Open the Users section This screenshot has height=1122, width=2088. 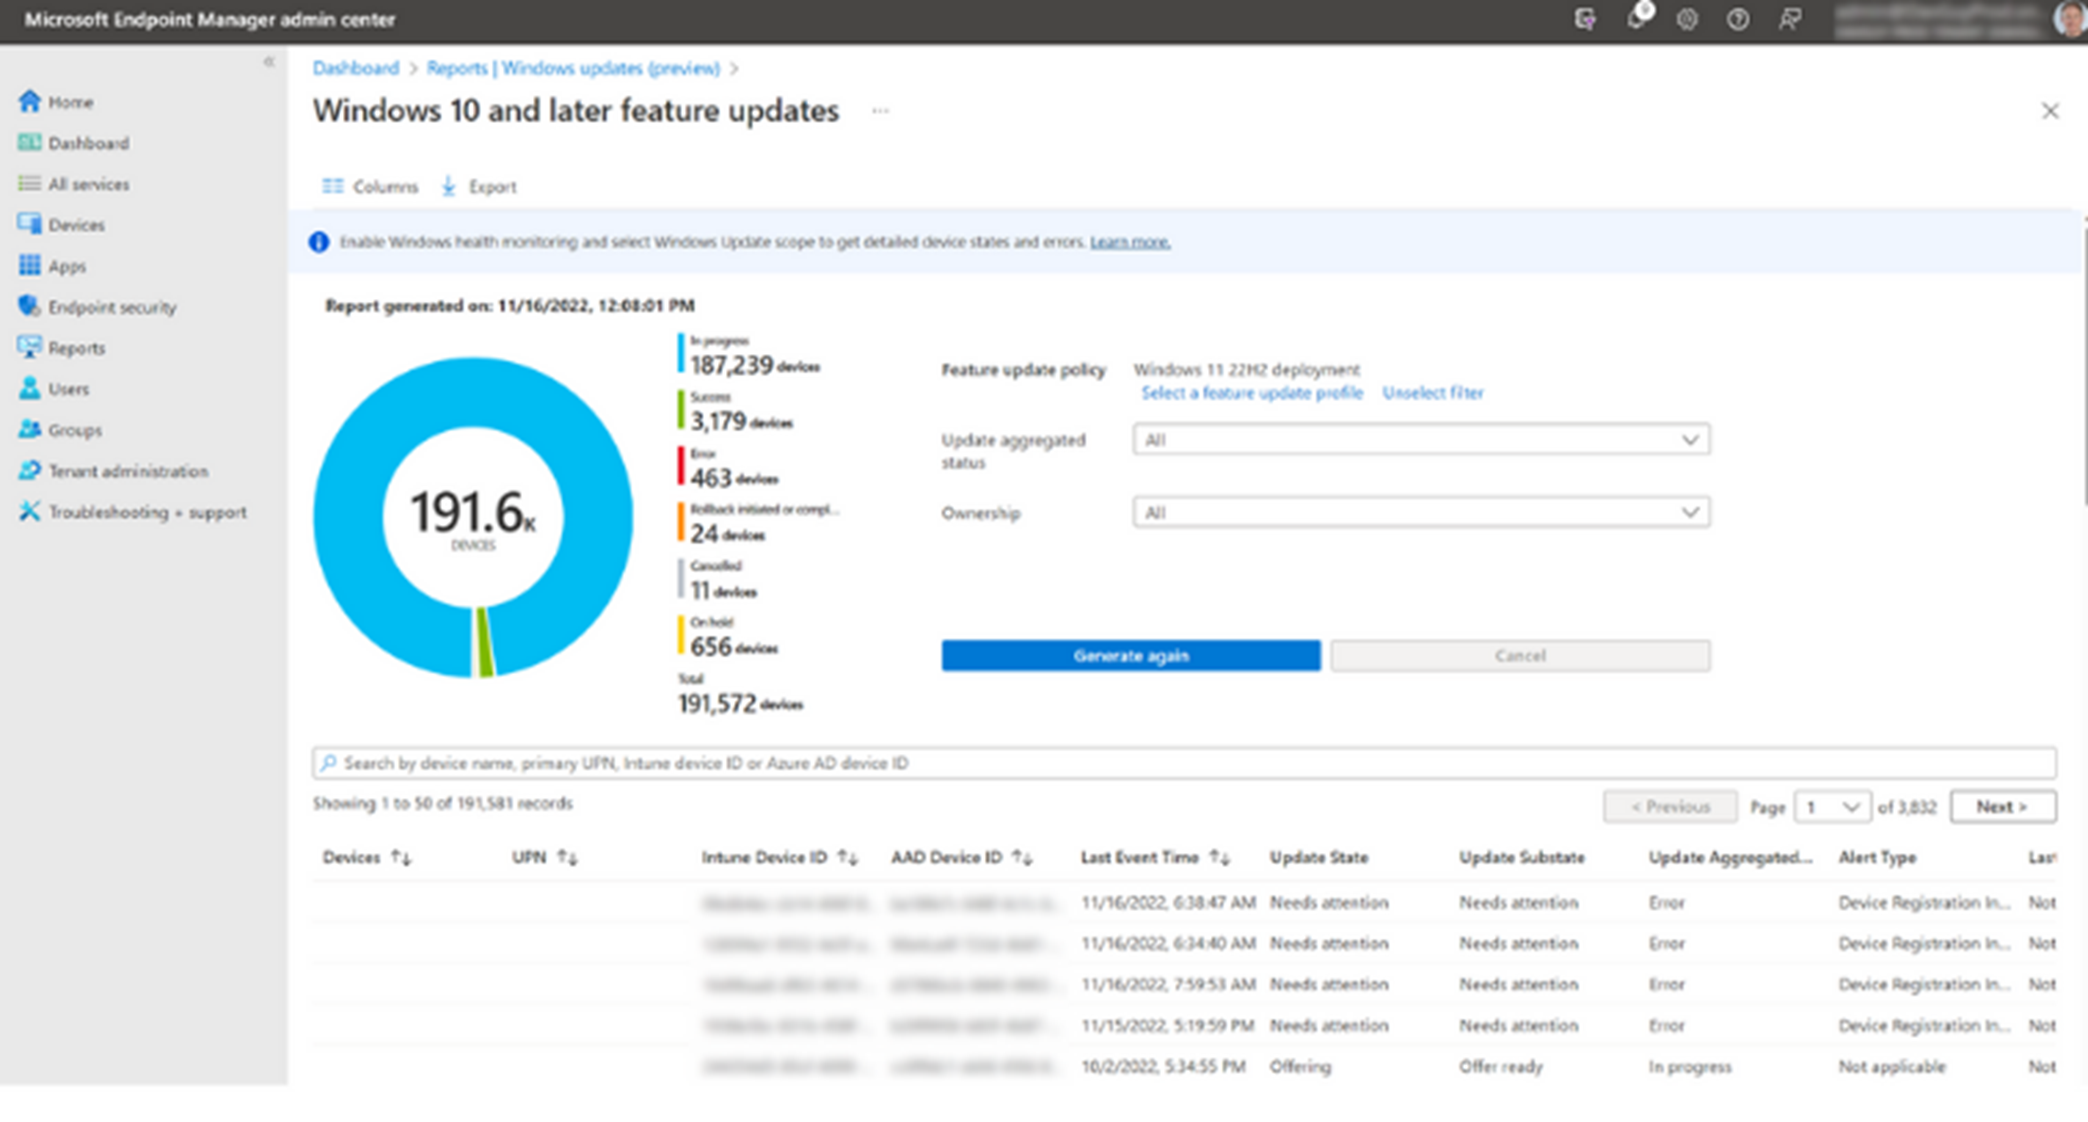(x=65, y=388)
